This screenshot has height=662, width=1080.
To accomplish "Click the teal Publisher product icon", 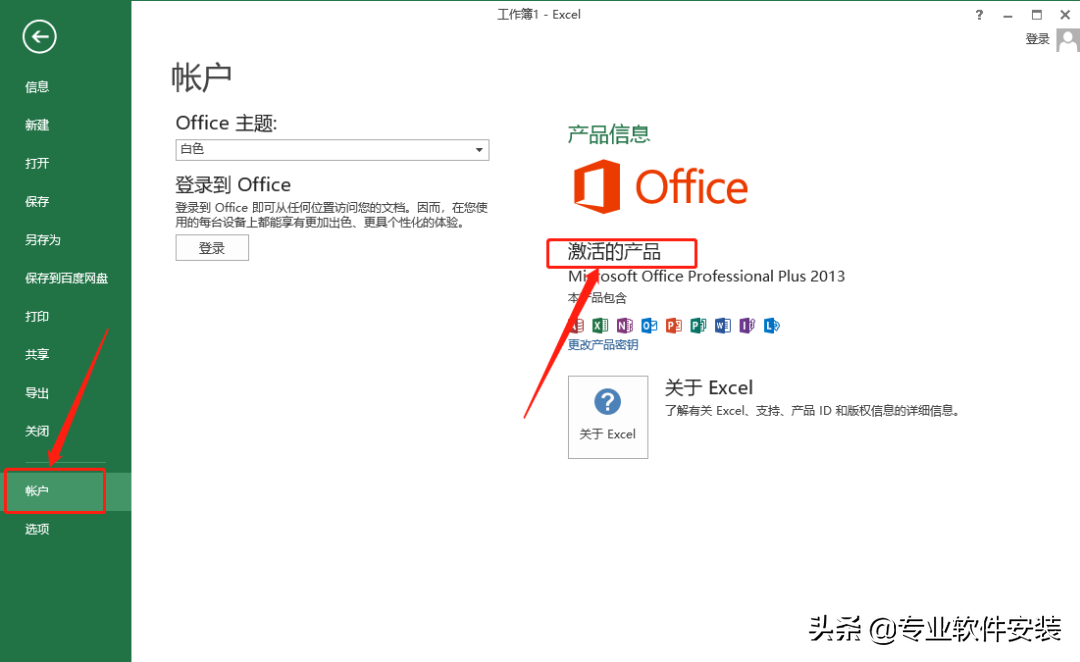I will coord(698,325).
